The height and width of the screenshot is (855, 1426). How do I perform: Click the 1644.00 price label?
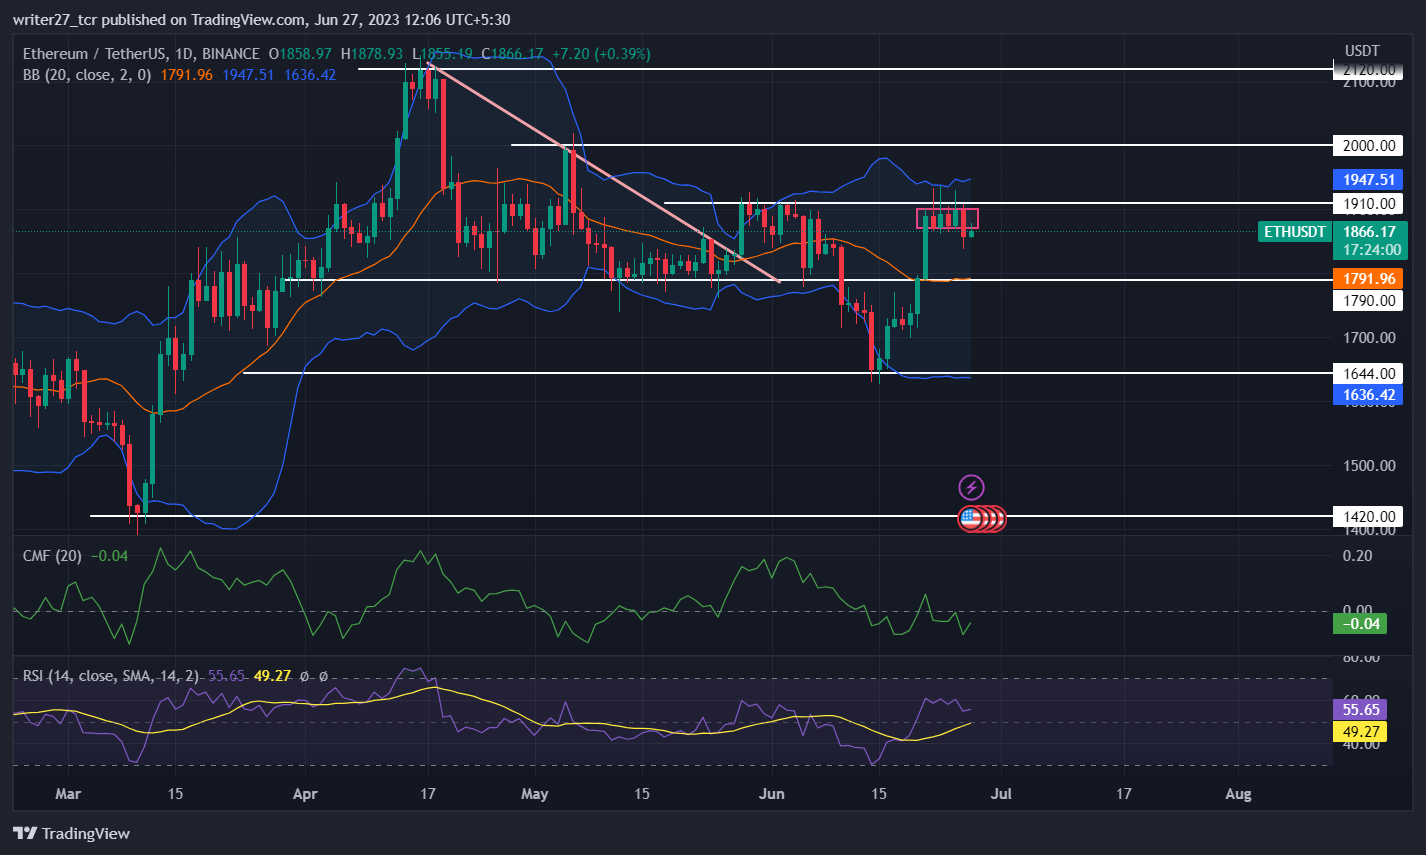[1369, 374]
